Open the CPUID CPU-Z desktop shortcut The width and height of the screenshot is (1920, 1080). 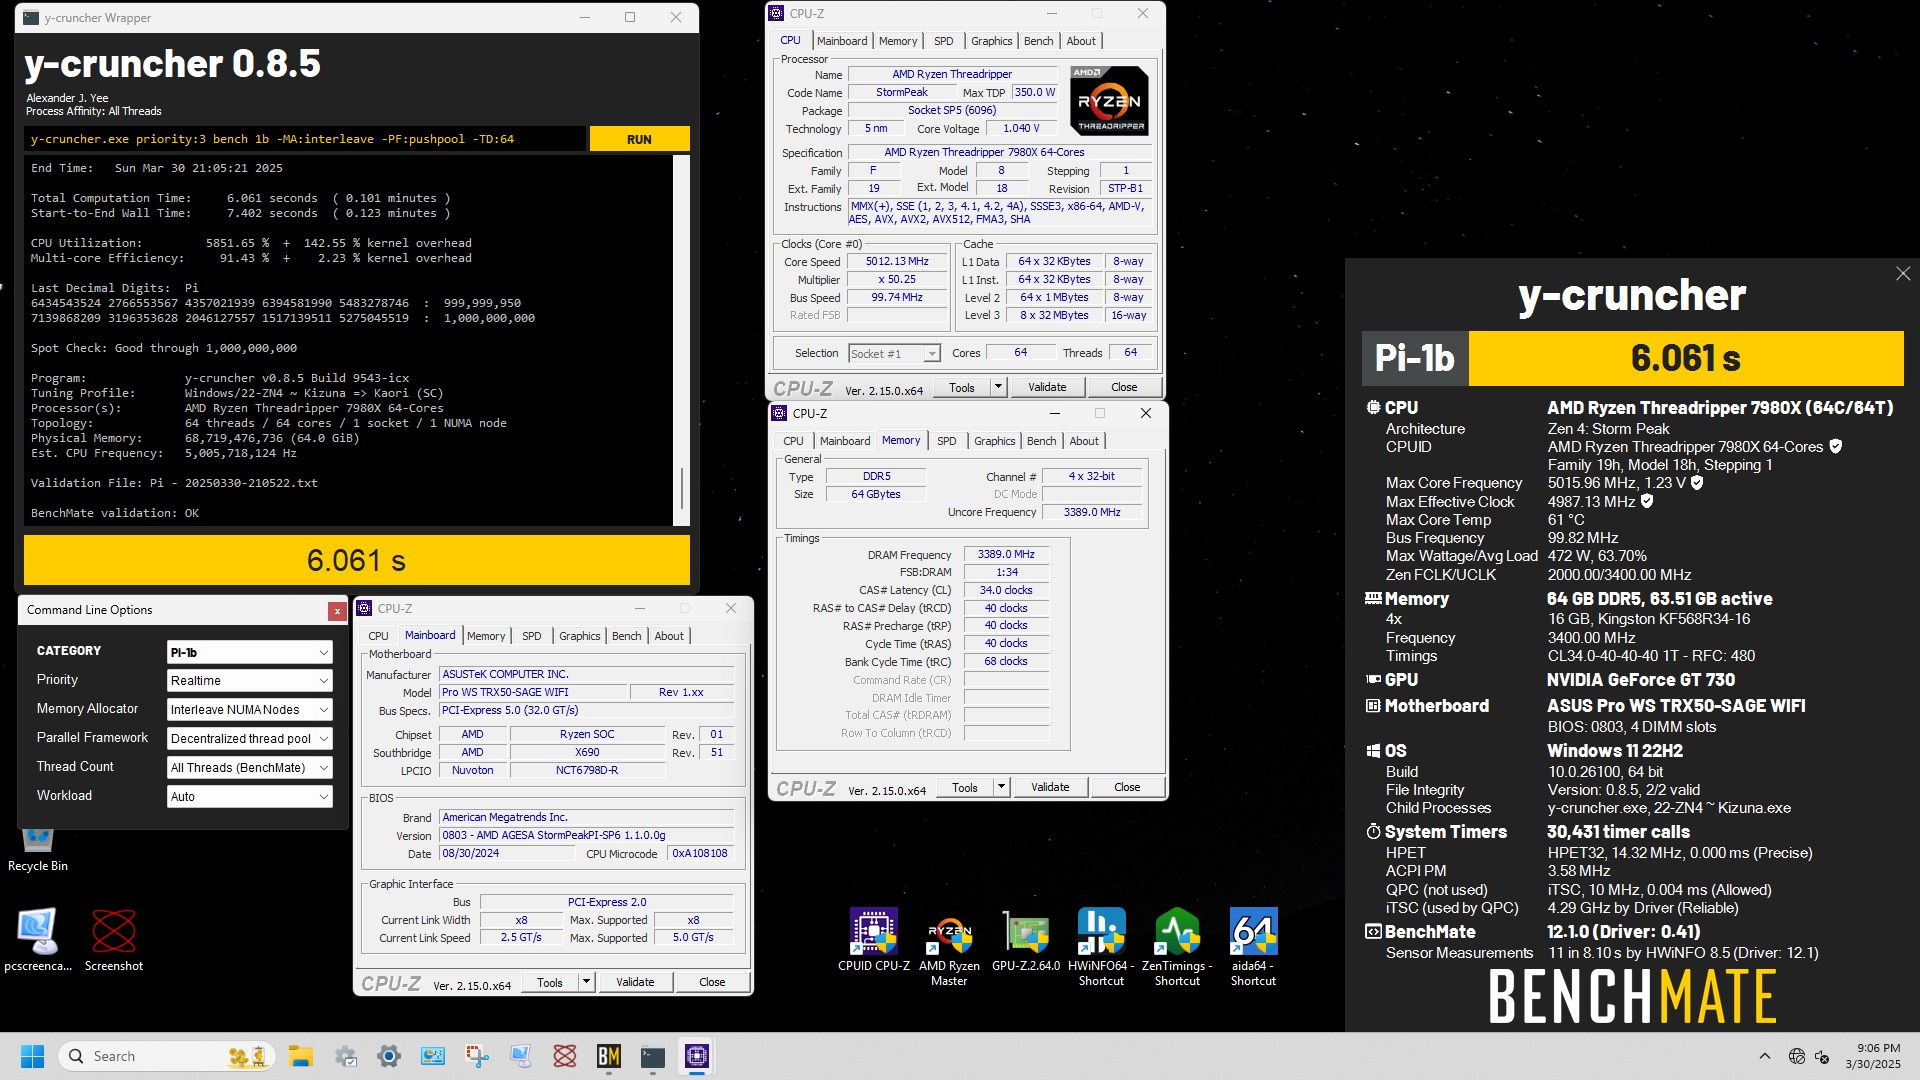click(x=873, y=940)
